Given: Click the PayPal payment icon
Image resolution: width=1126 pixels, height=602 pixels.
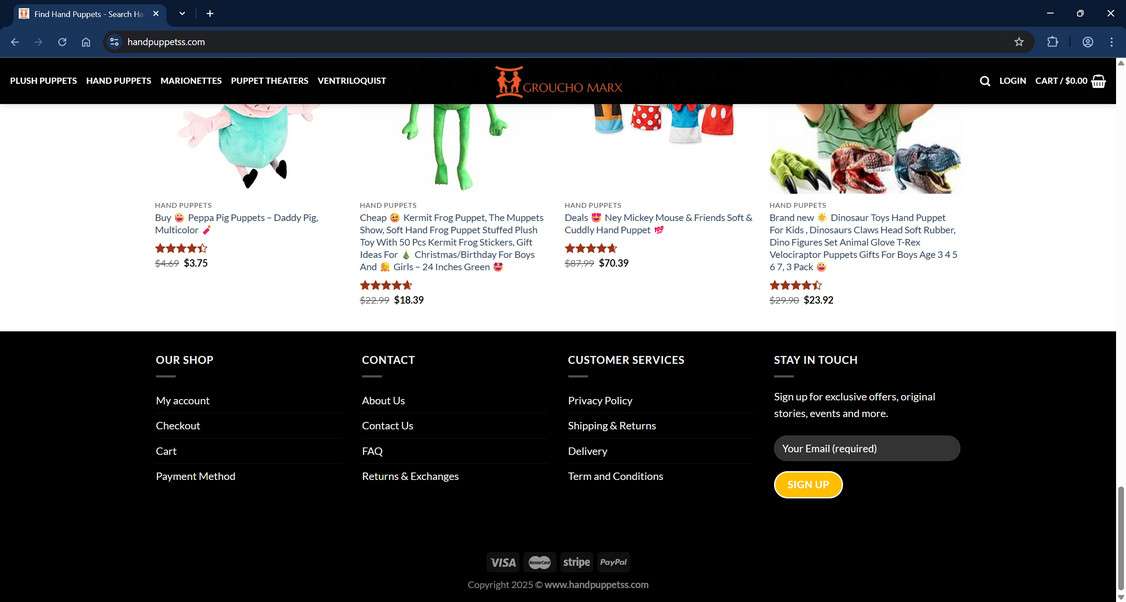Looking at the screenshot, I should [613, 562].
